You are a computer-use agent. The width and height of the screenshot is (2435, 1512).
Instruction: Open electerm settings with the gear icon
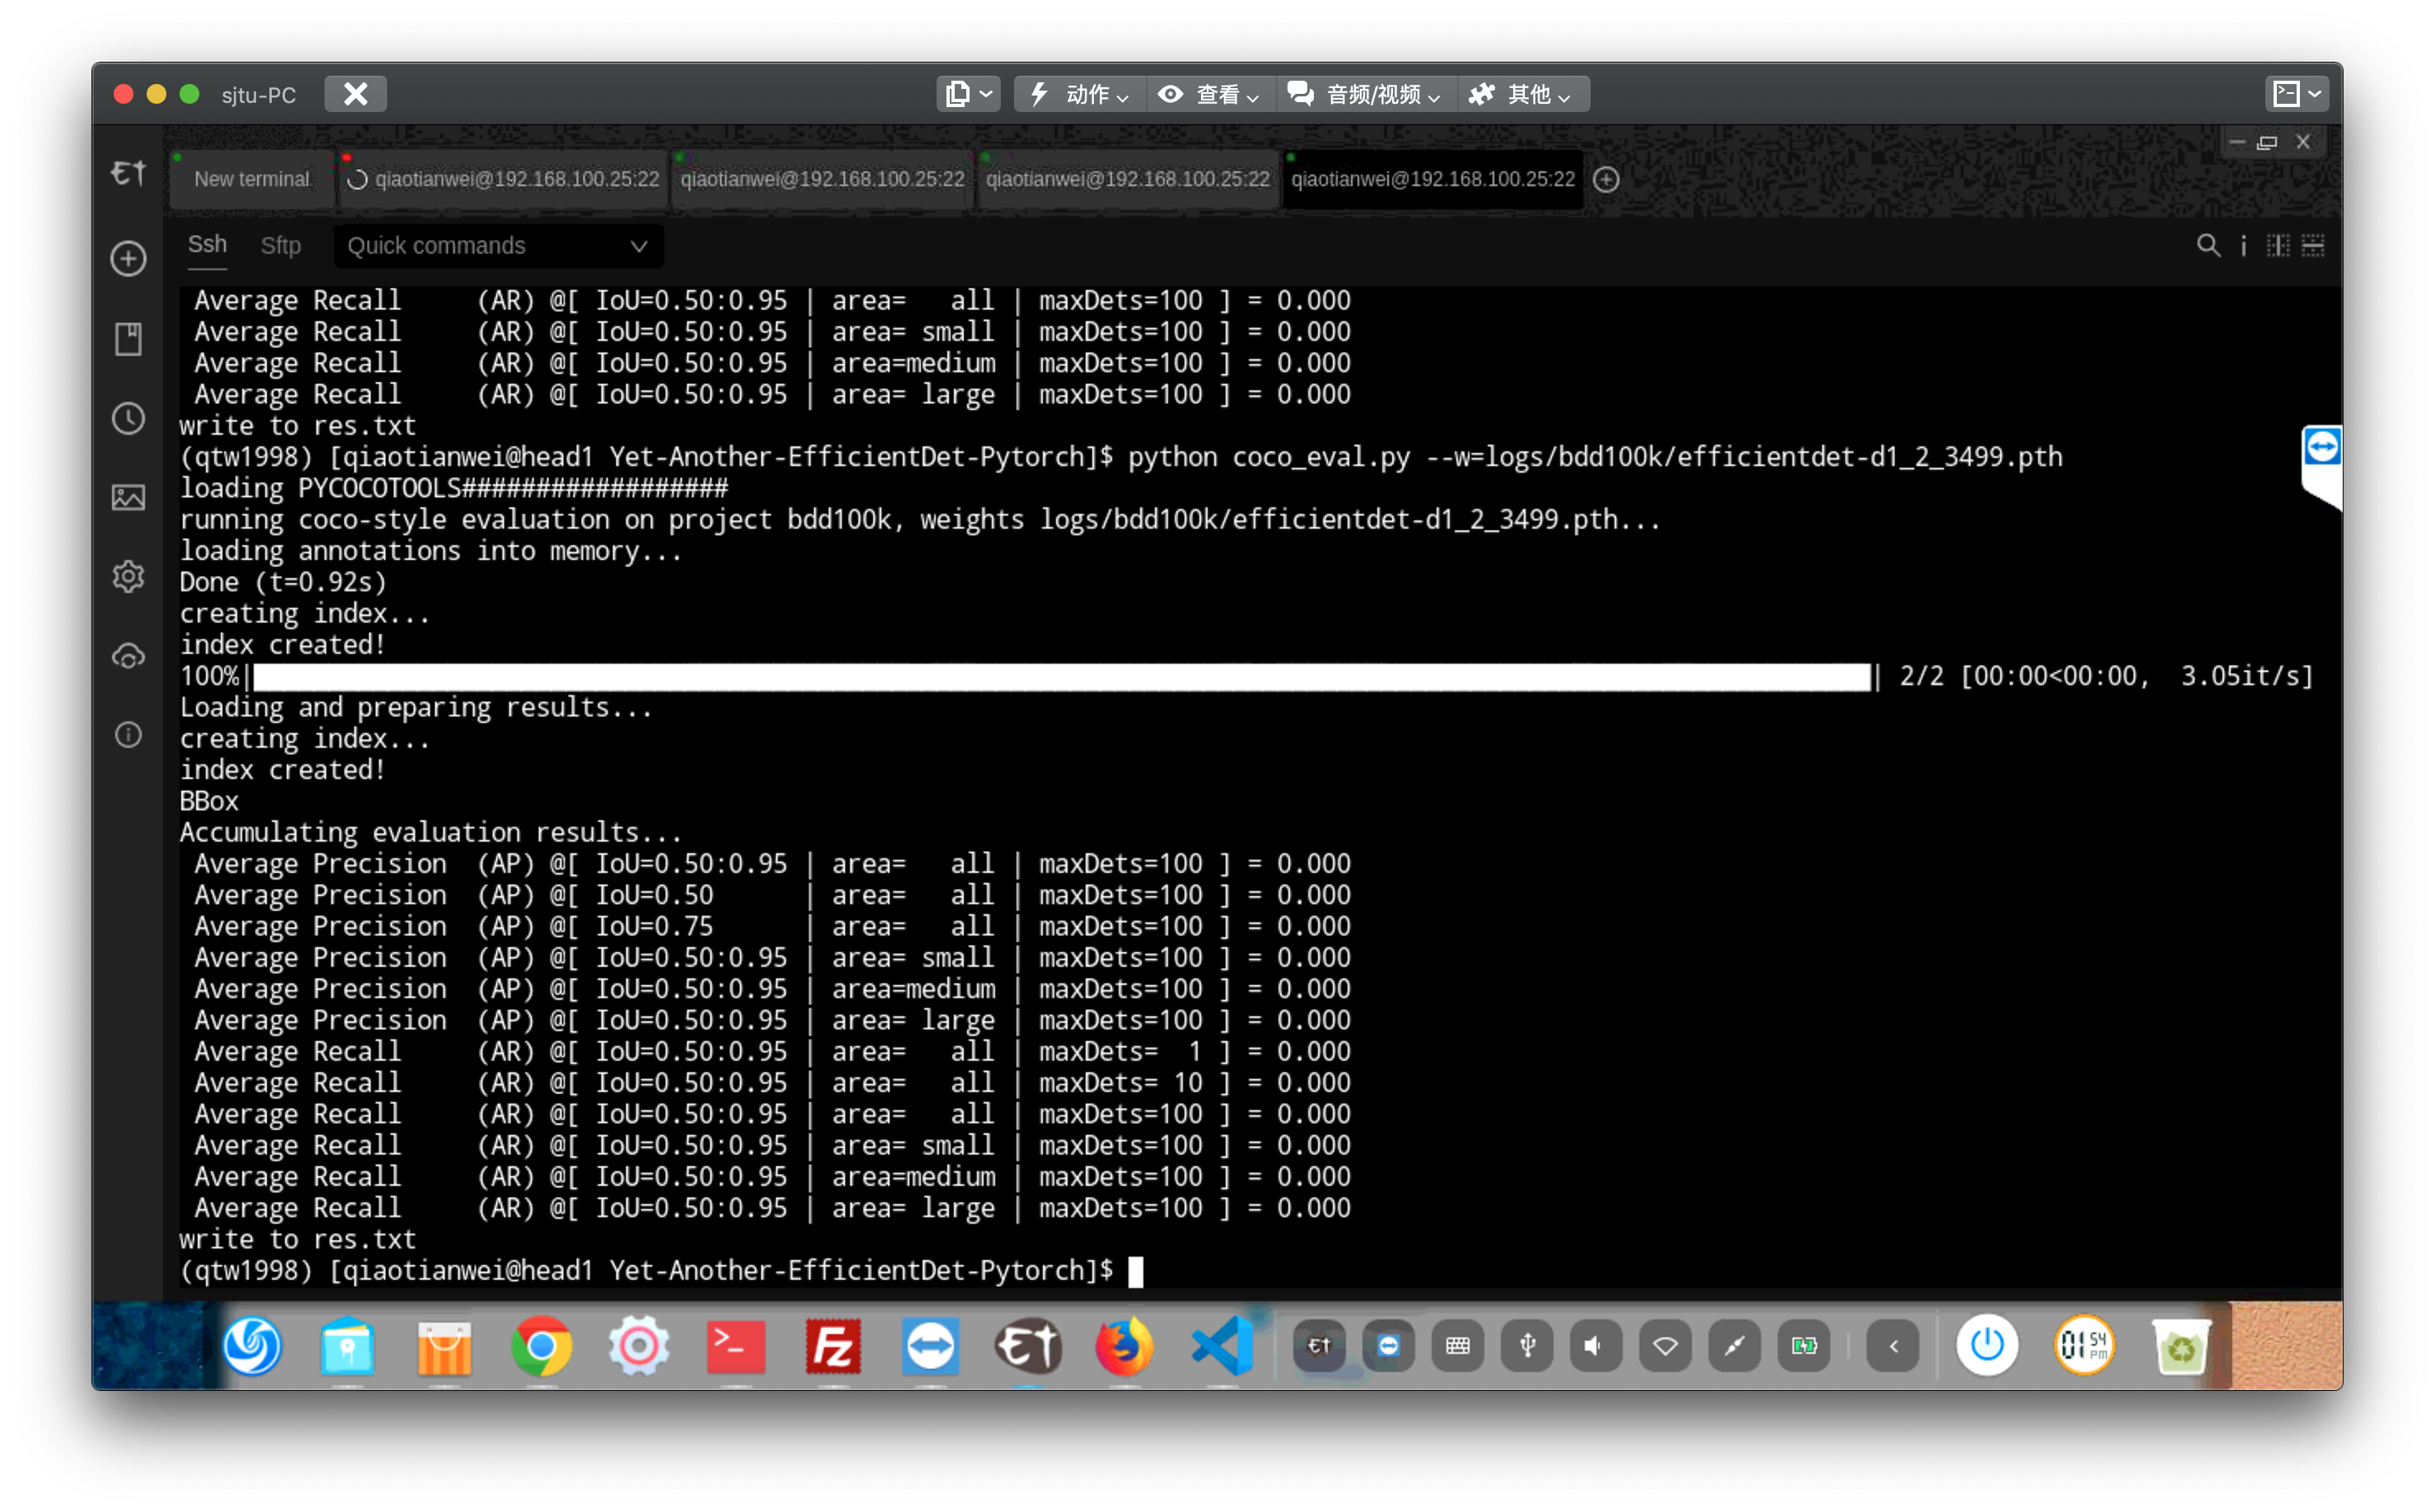pyautogui.click(x=128, y=576)
